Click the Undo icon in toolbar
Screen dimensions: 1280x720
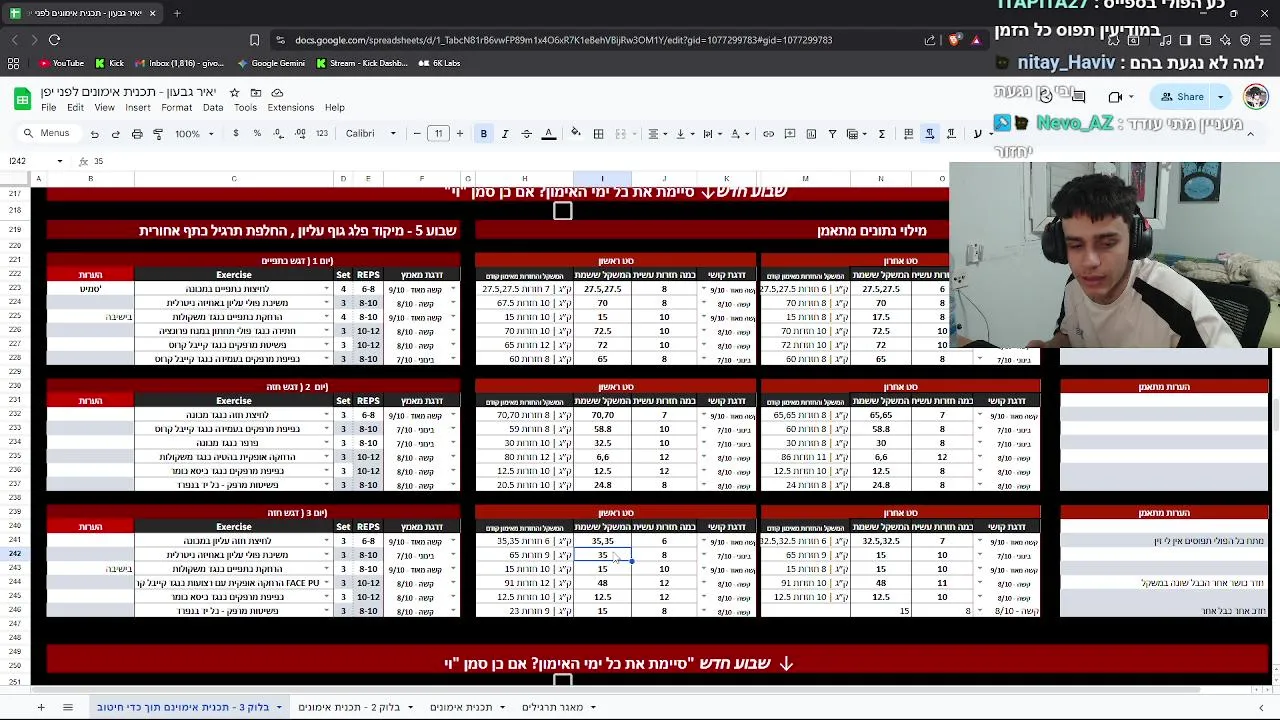(94, 134)
